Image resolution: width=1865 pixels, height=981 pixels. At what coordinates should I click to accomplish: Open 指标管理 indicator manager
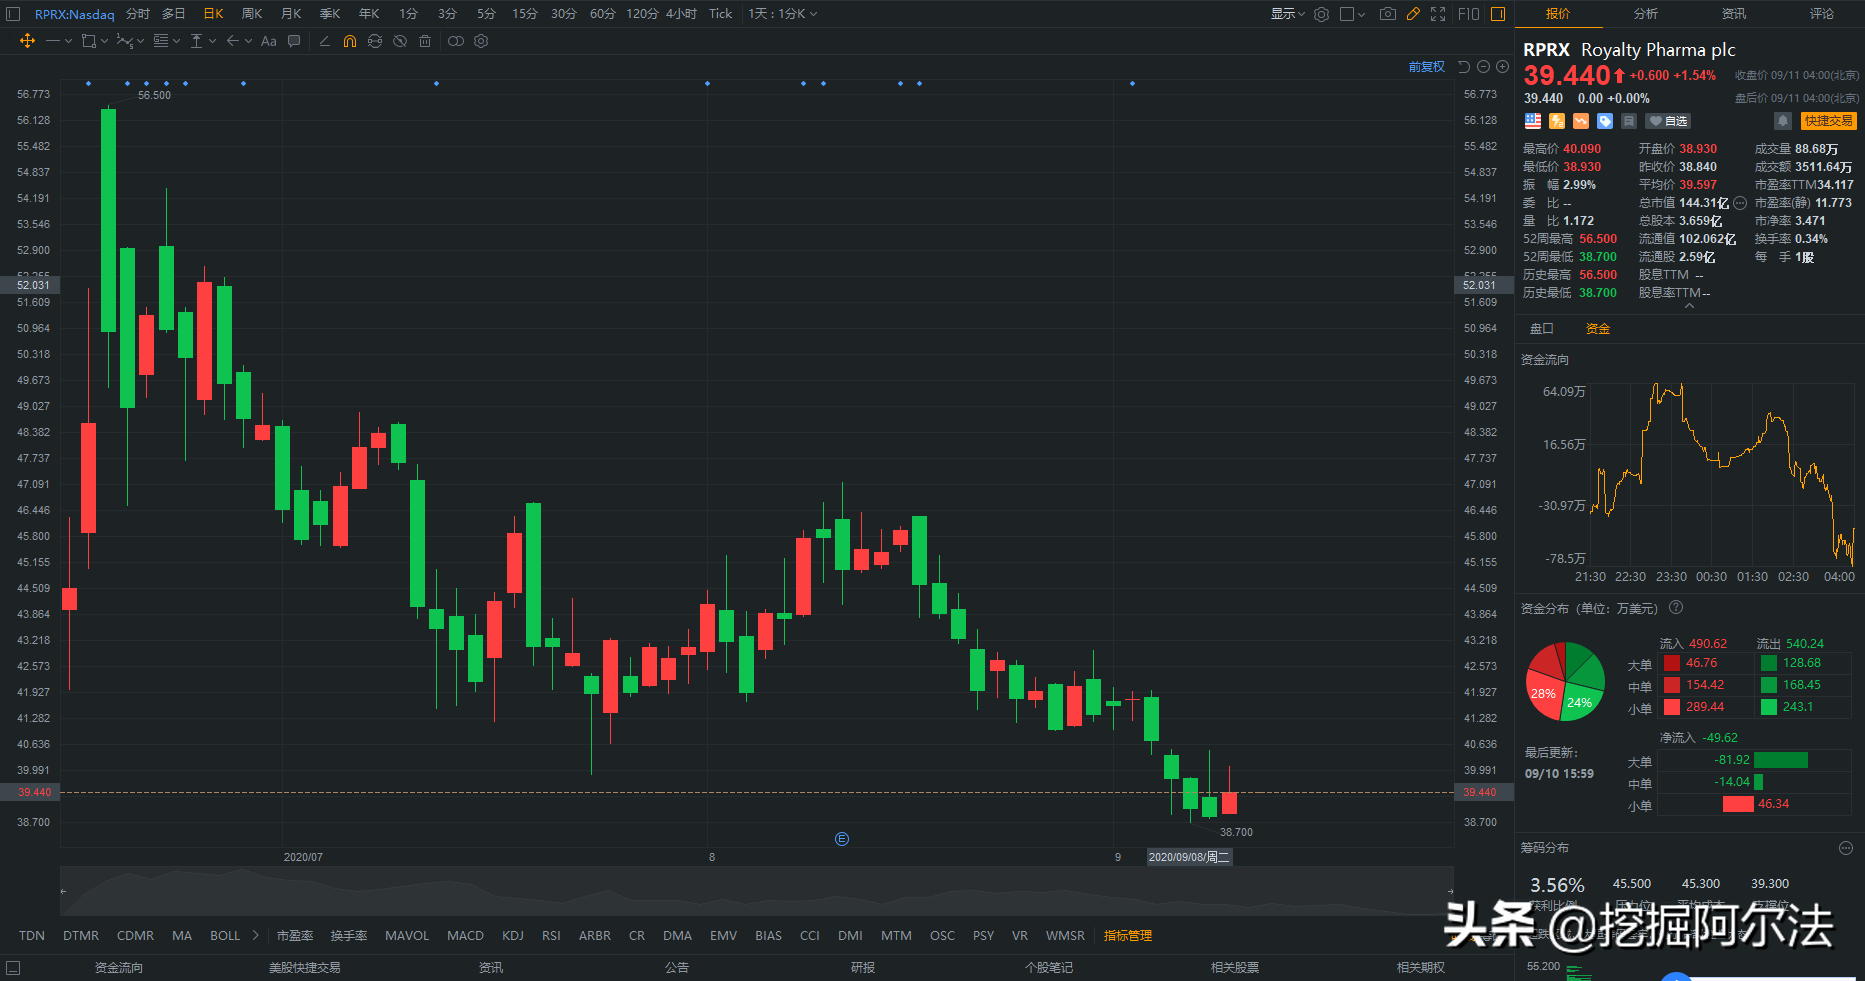pyautogui.click(x=1128, y=936)
